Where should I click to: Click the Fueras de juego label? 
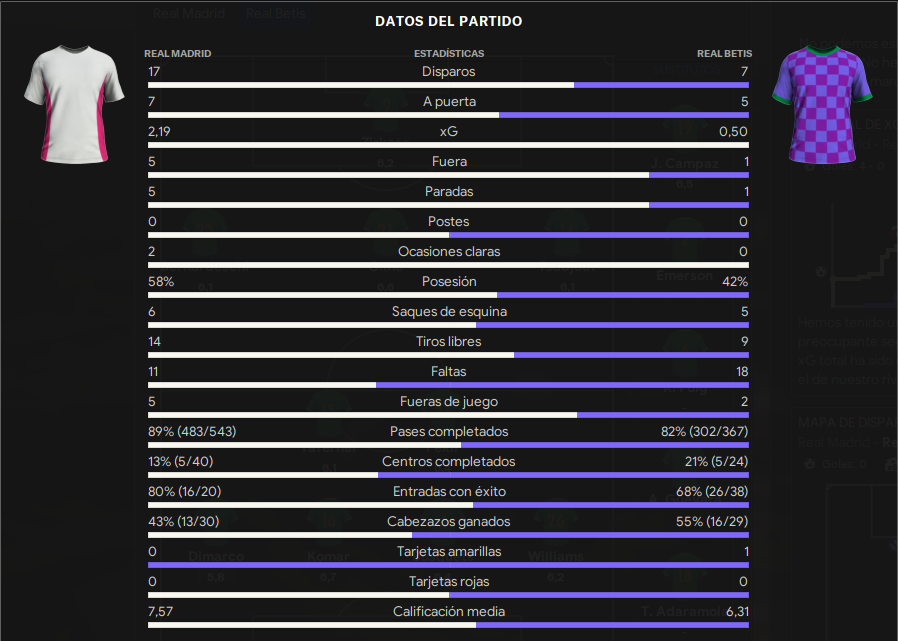coord(448,402)
